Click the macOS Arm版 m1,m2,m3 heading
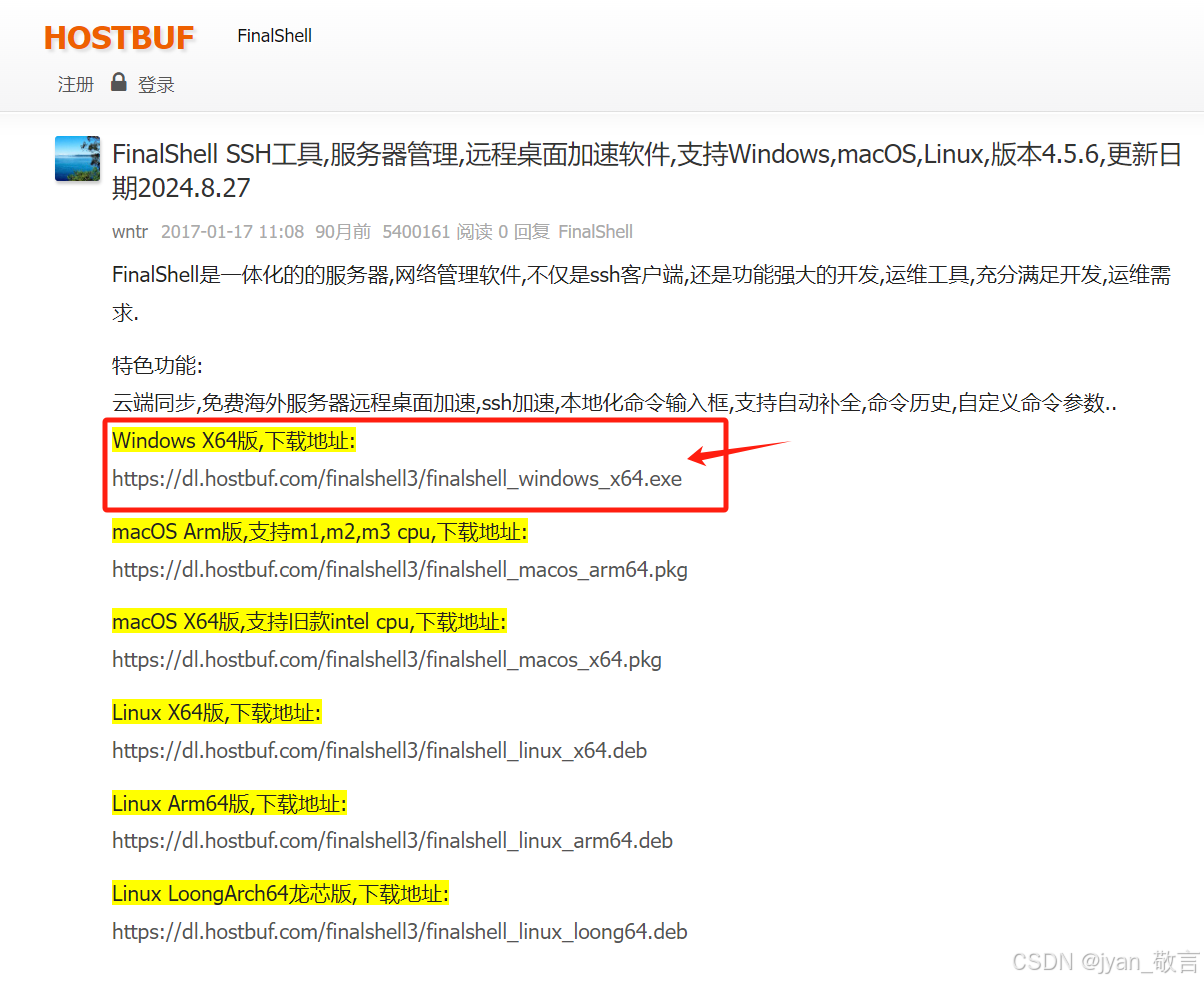This screenshot has width=1204, height=981. point(320,531)
